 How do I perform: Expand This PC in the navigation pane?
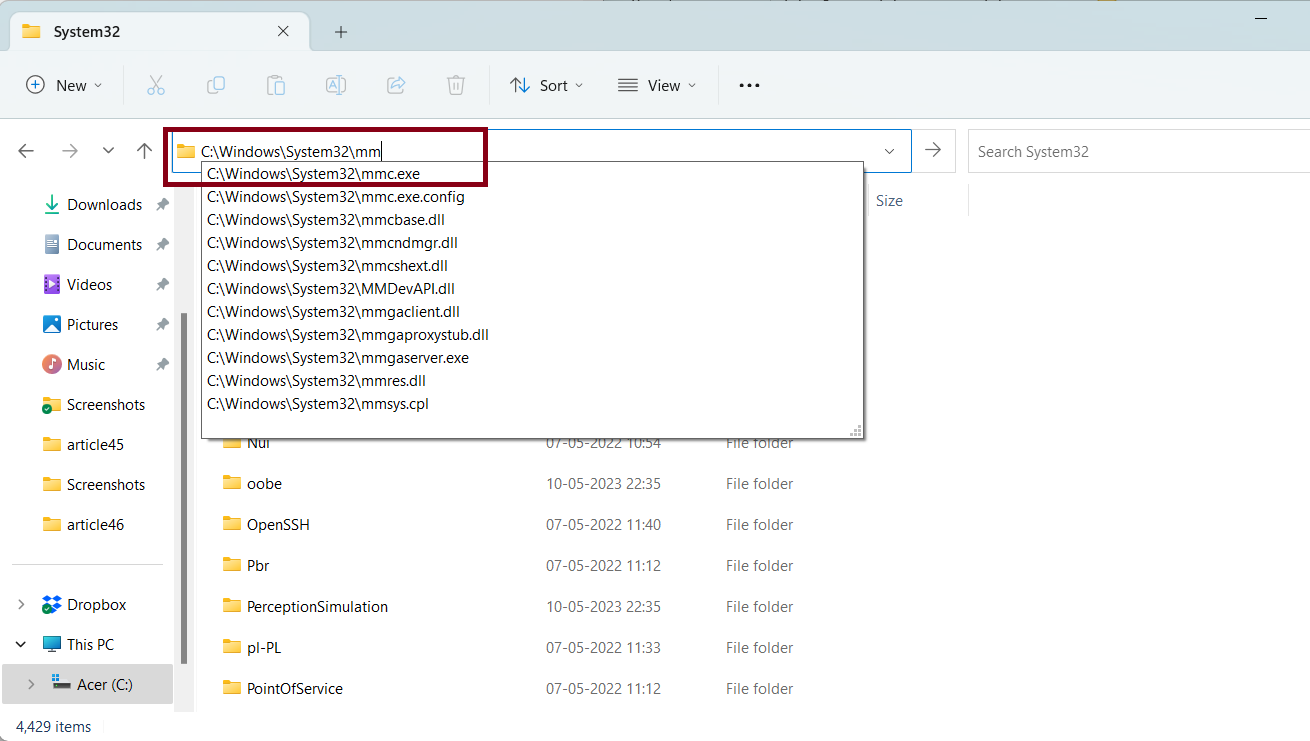click(21, 644)
